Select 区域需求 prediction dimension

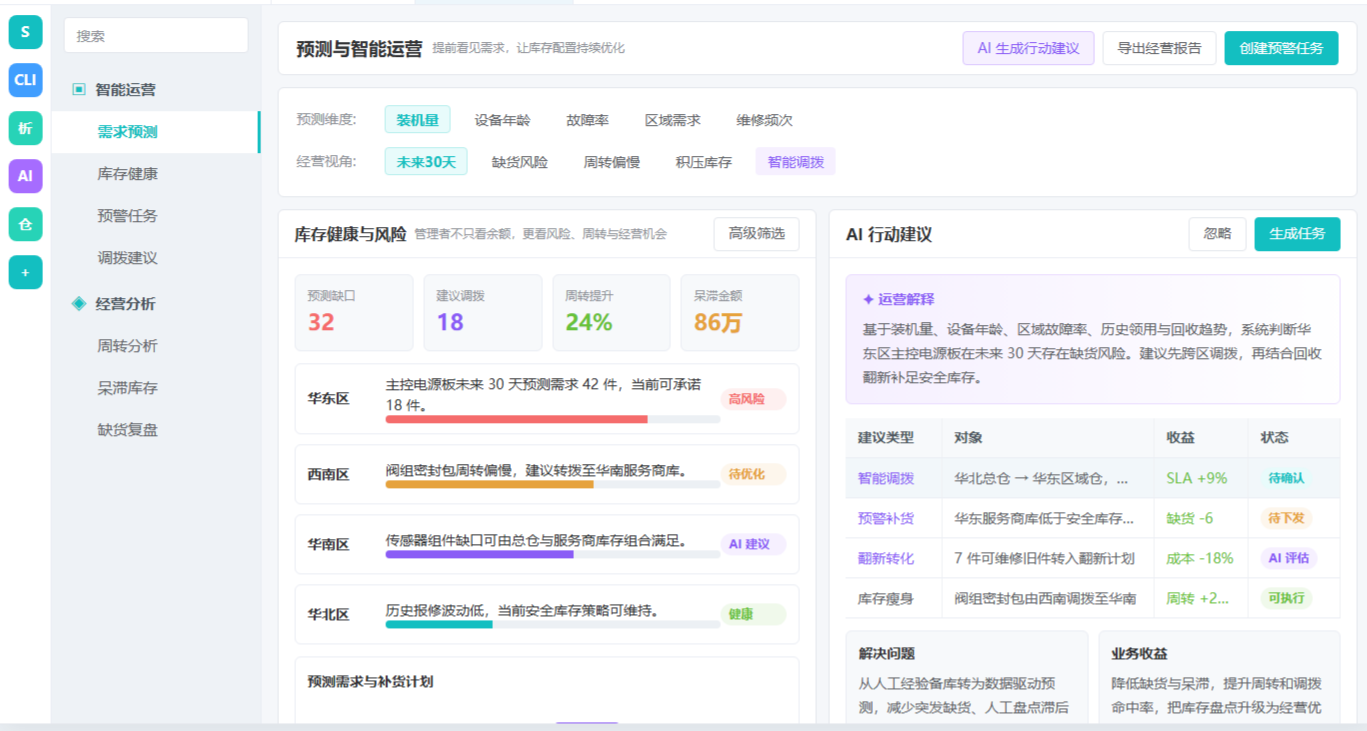click(672, 120)
